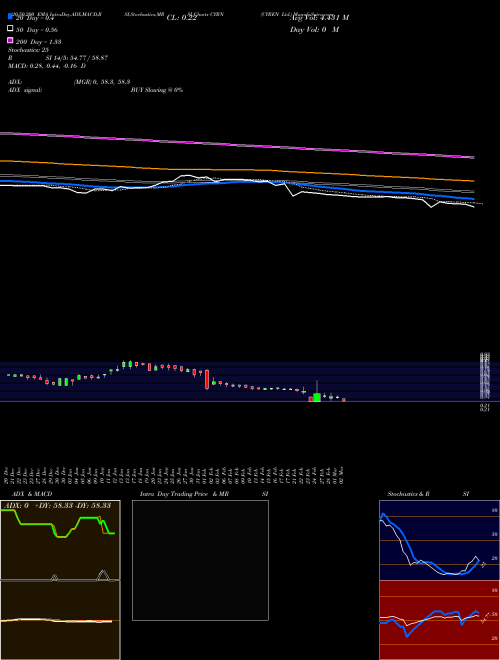Click the 'Day Vol: 0 M' label
This screenshot has height=660, width=500.
click(314, 29)
